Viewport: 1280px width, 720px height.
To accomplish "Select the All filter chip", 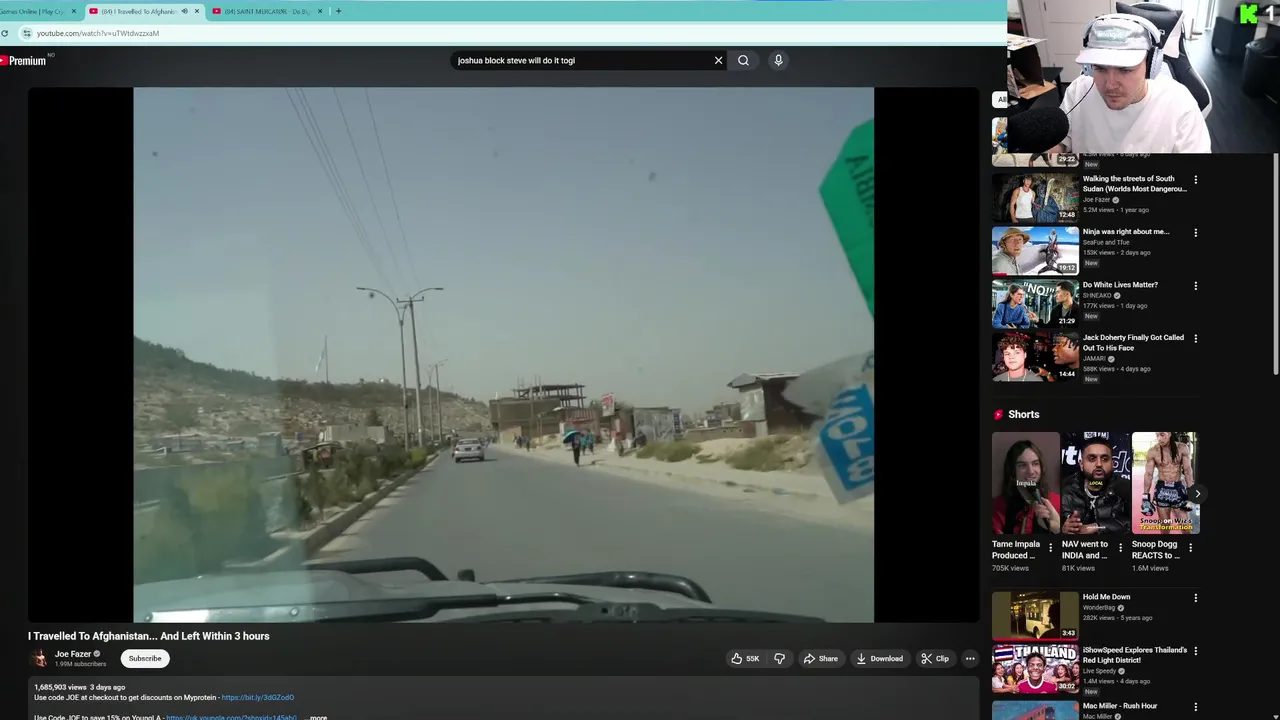I will coord(1000,99).
